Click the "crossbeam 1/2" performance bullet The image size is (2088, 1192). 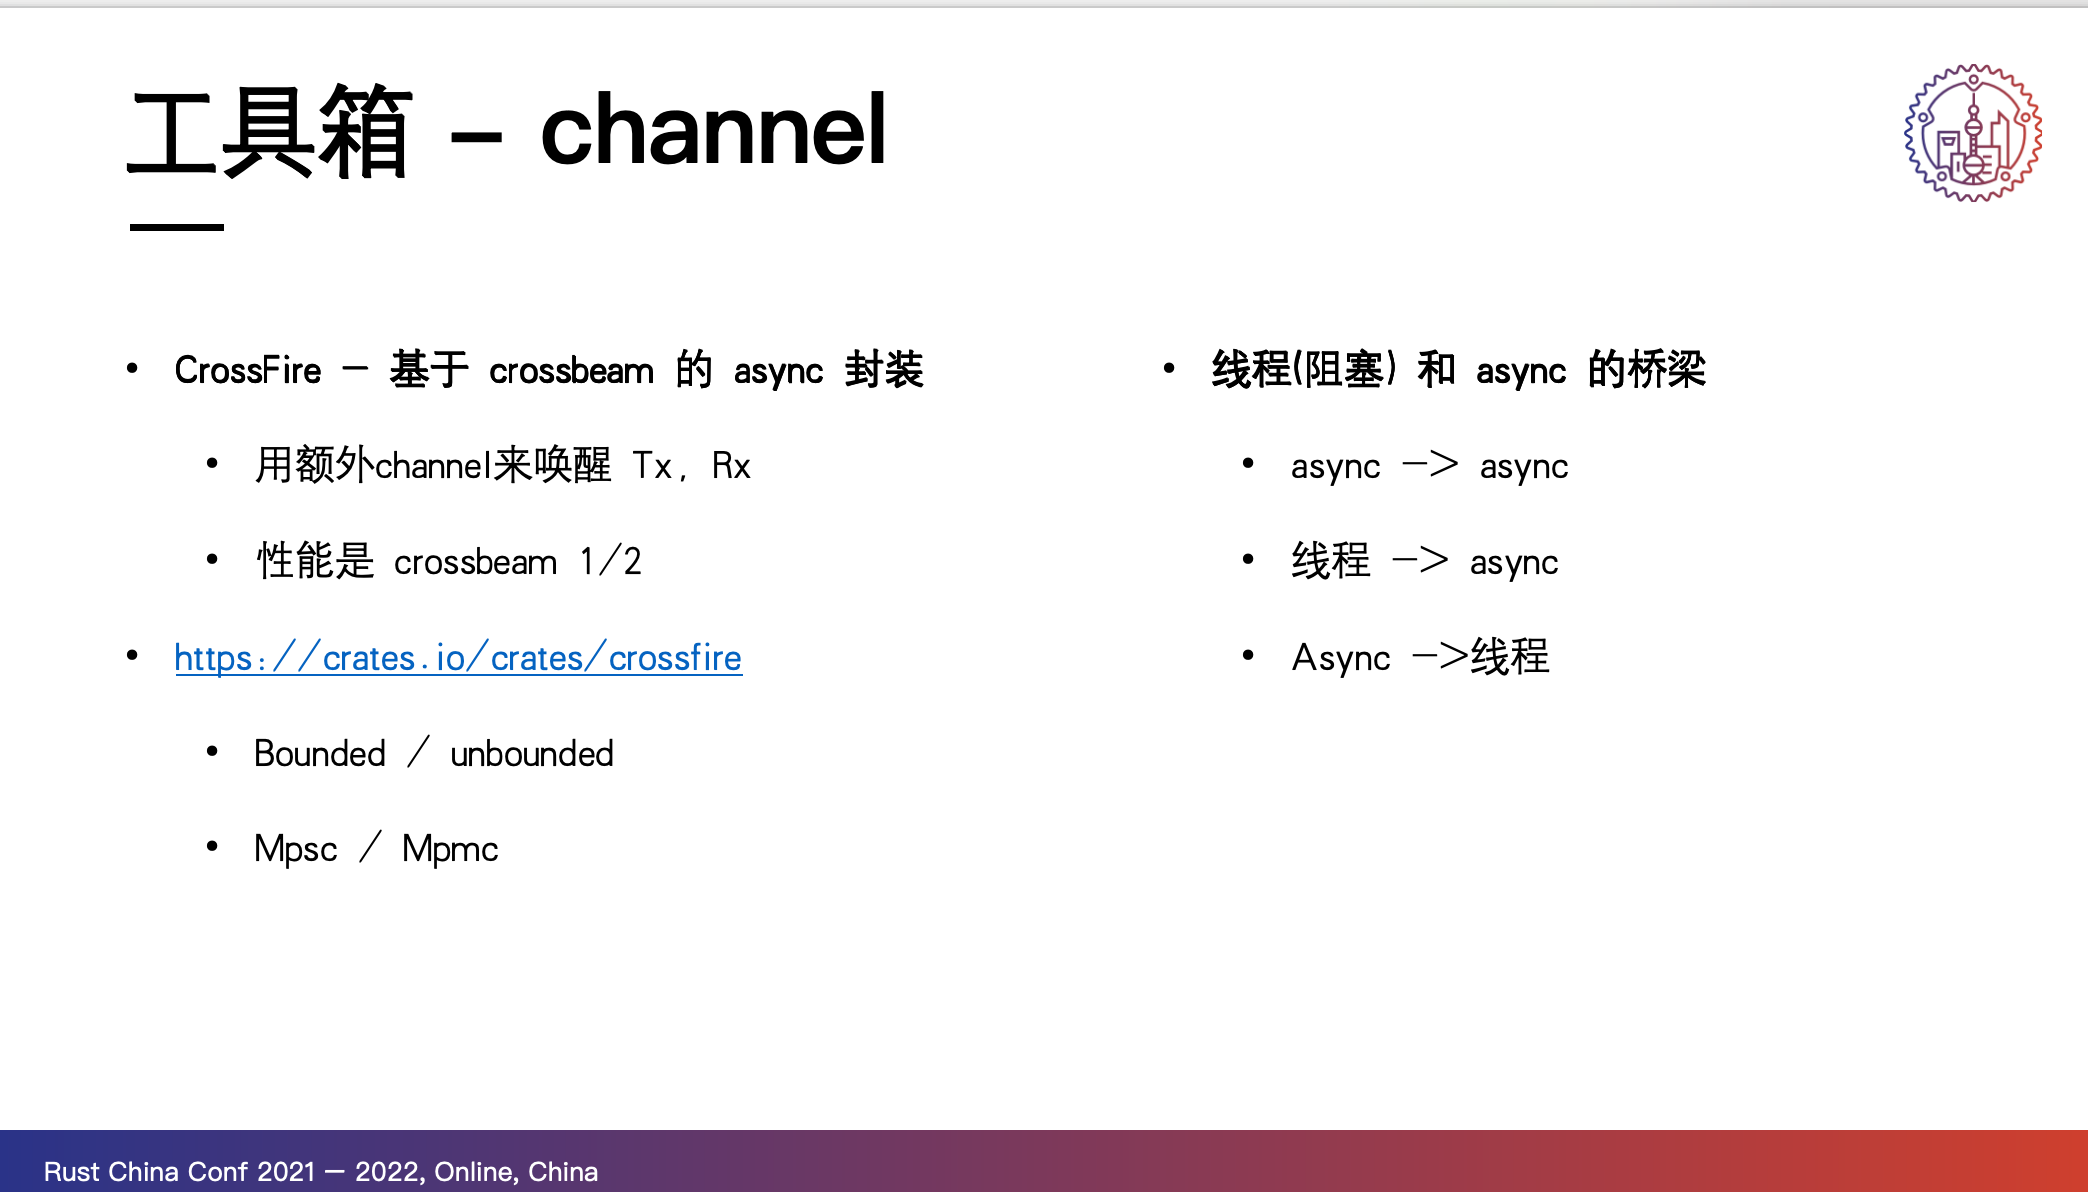448,562
